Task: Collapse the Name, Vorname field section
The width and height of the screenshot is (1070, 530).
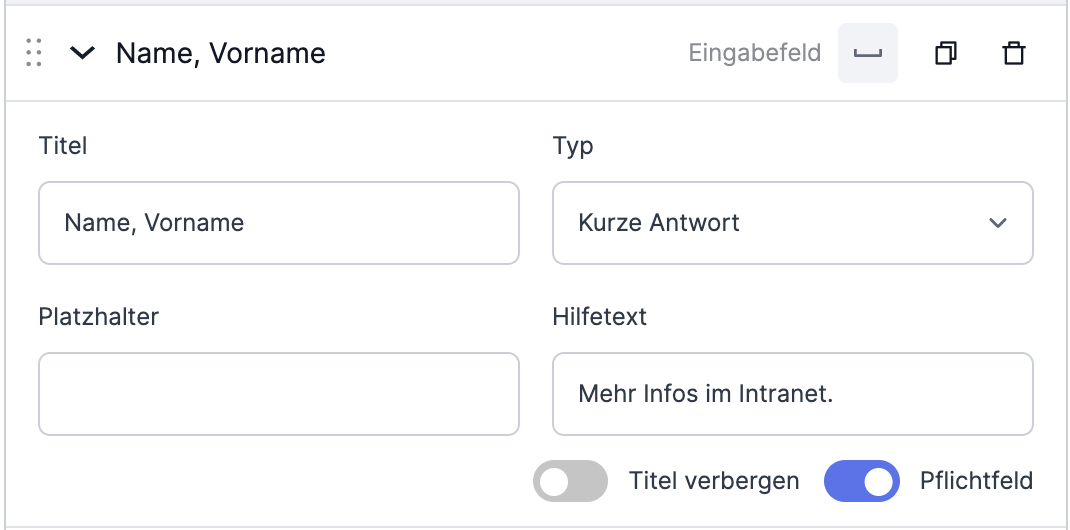Action: pos(83,53)
